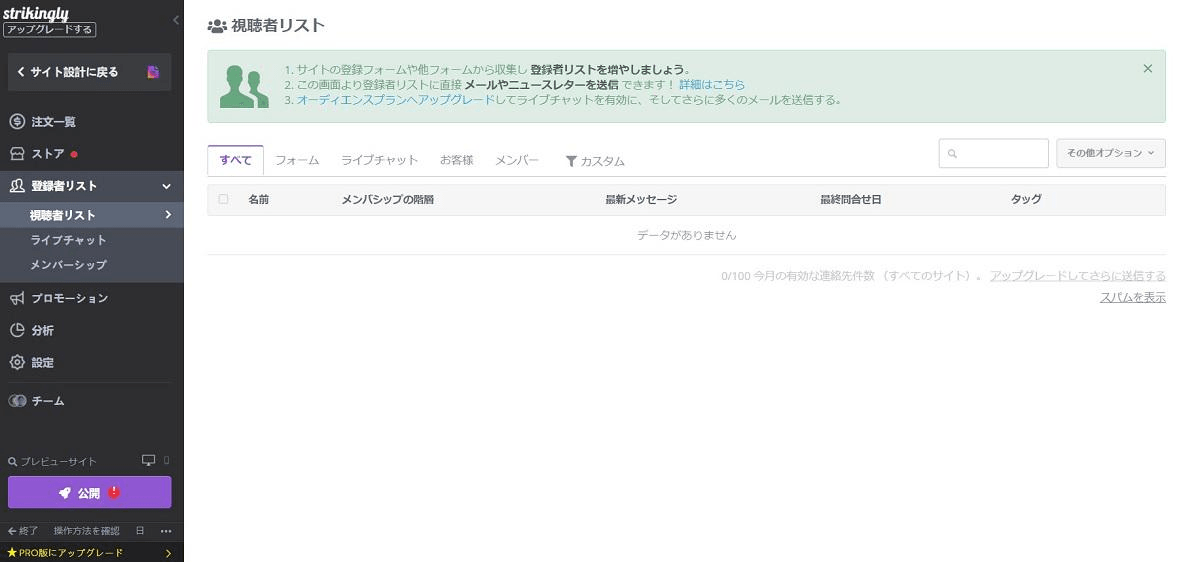Open the その他オプション dropdown
This screenshot has height=562, width=1188.
point(1111,153)
